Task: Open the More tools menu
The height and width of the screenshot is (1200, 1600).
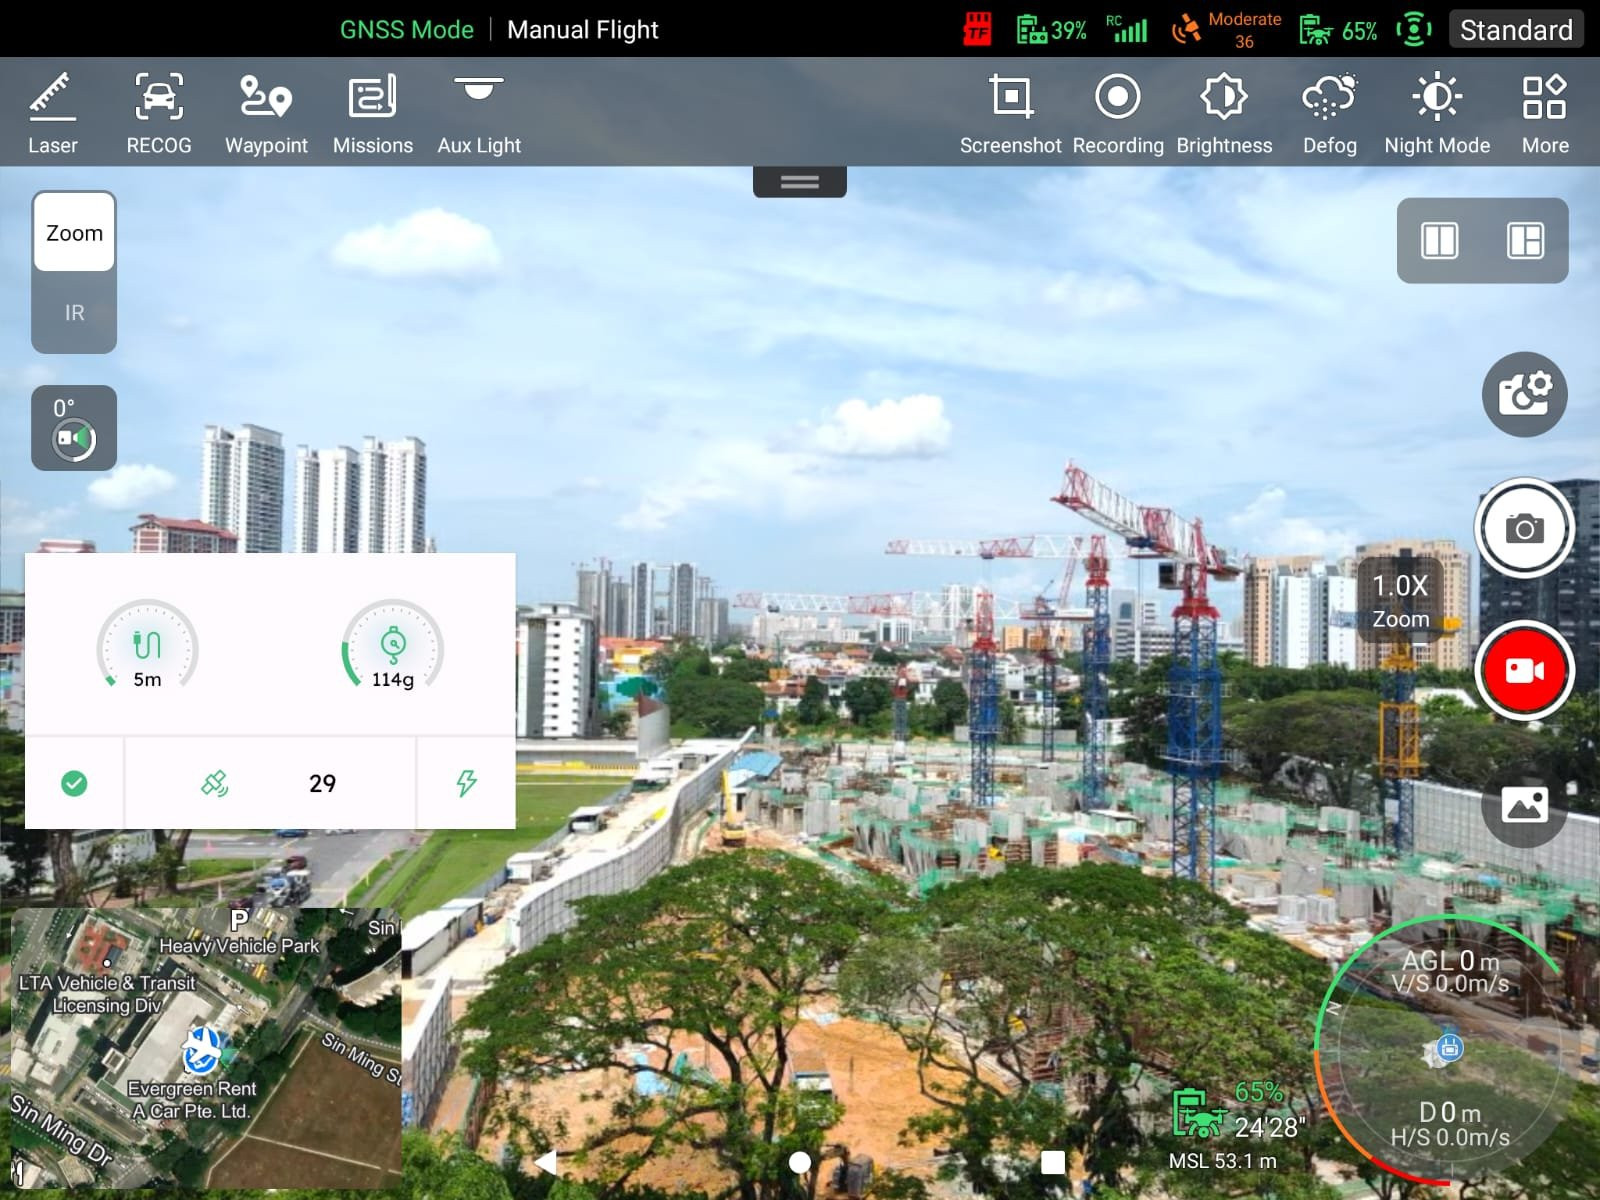Action: (x=1545, y=113)
